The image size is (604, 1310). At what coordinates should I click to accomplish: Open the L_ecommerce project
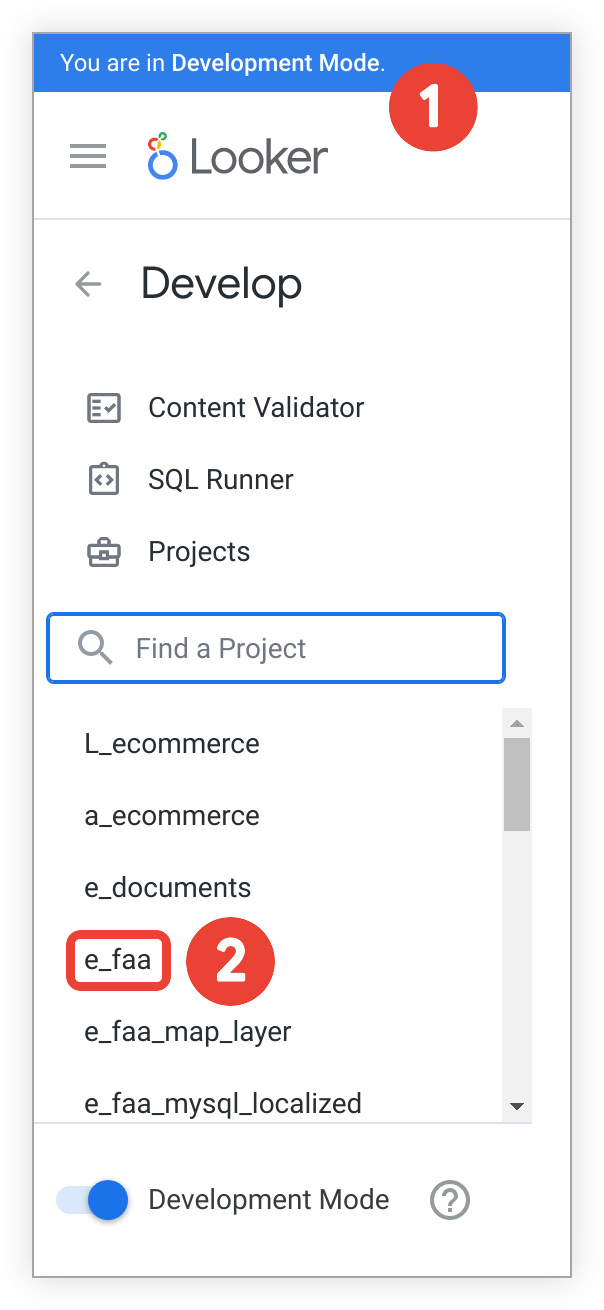click(172, 744)
